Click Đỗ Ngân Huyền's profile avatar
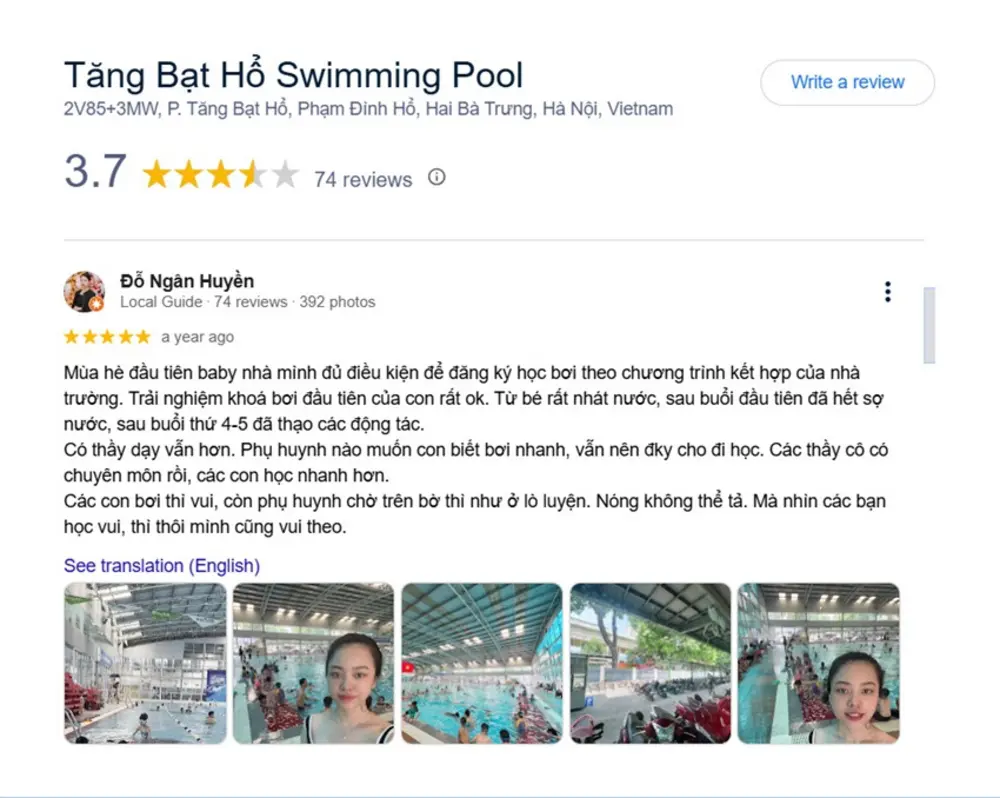The width and height of the screenshot is (1000, 798). pyautogui.click(x=84, y=292)
